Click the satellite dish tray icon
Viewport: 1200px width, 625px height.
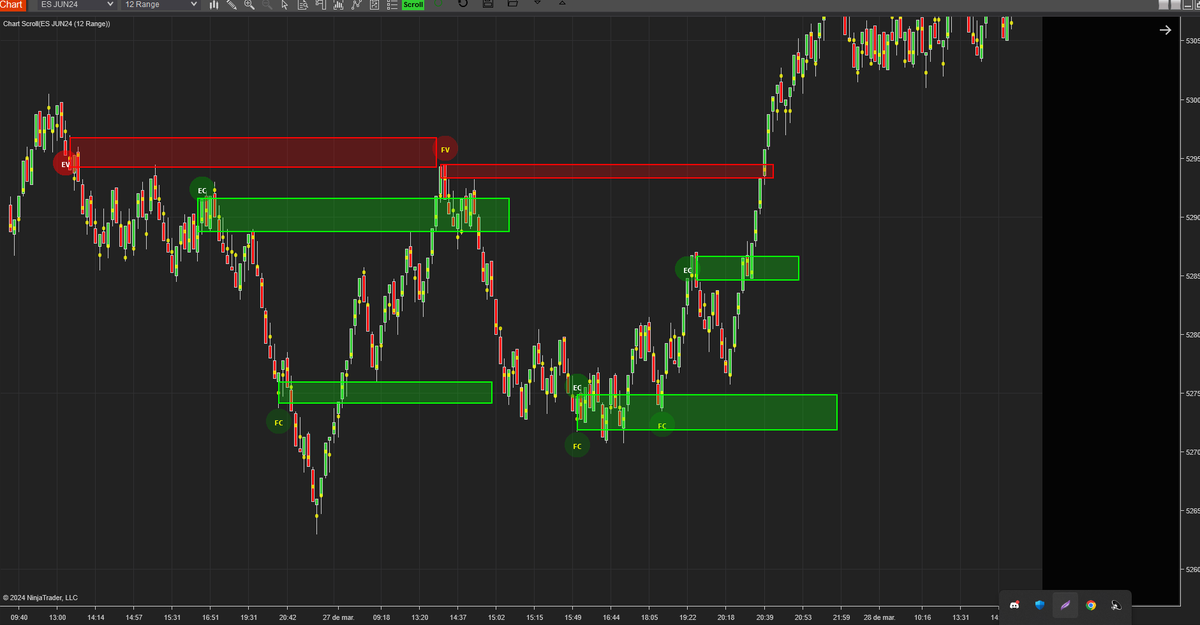point(1115,604)
